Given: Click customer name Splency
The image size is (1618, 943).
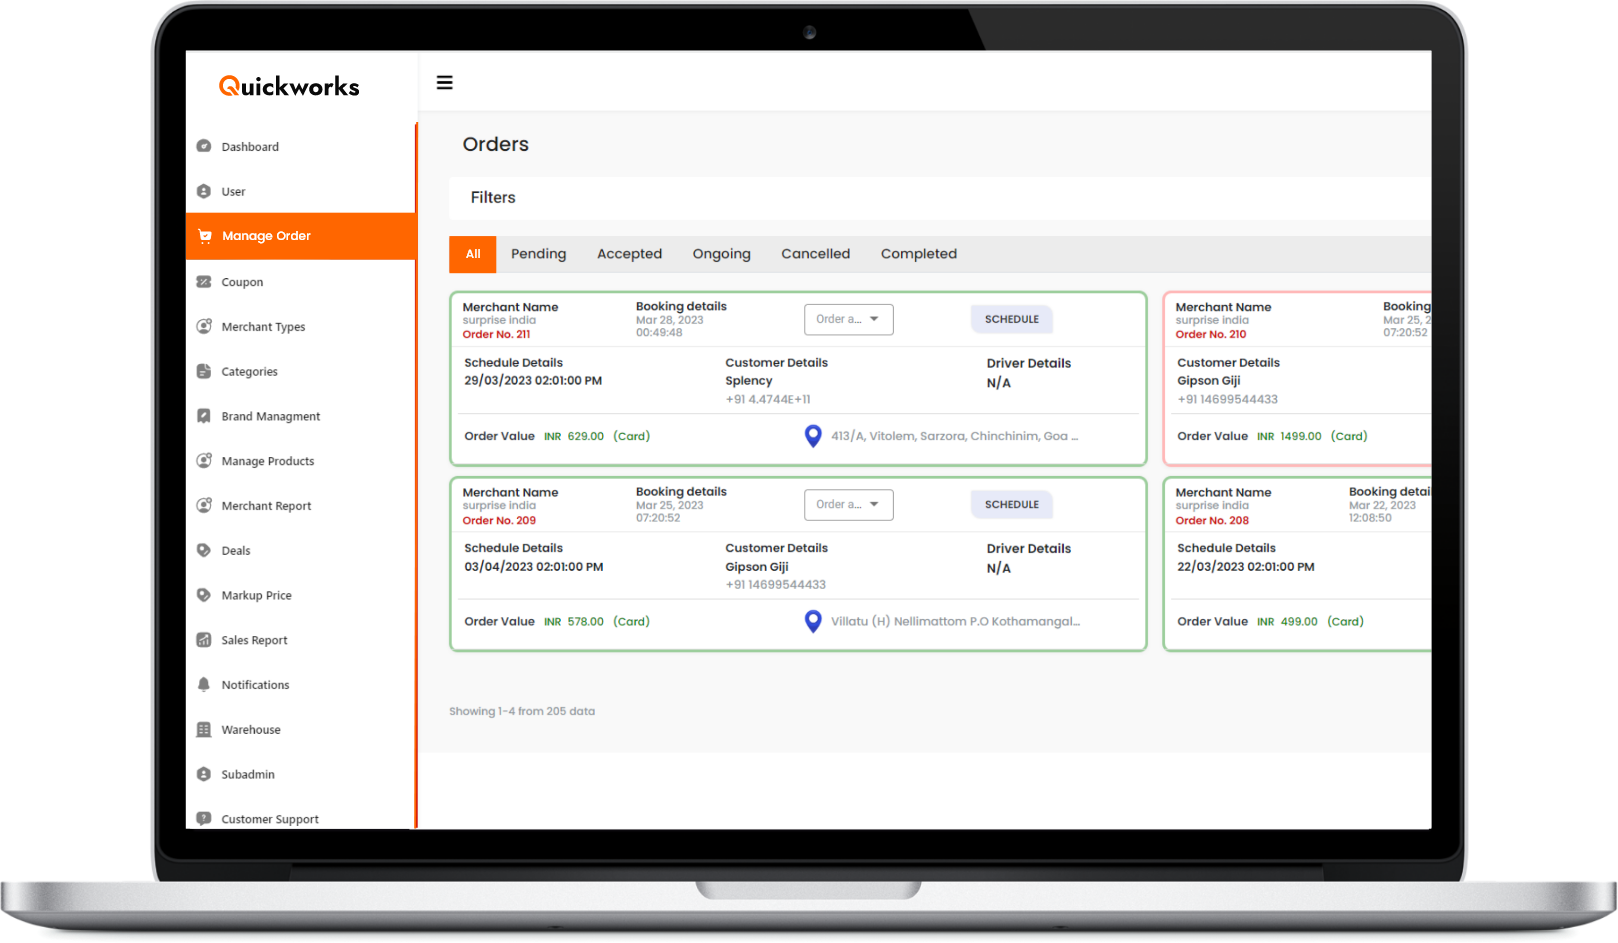Looking at the screenshot, I should (x=749, y=381).
